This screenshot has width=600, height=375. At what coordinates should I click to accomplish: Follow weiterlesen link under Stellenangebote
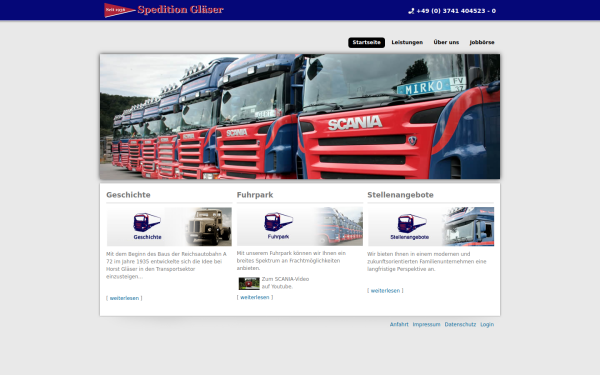tap(385, 291)
